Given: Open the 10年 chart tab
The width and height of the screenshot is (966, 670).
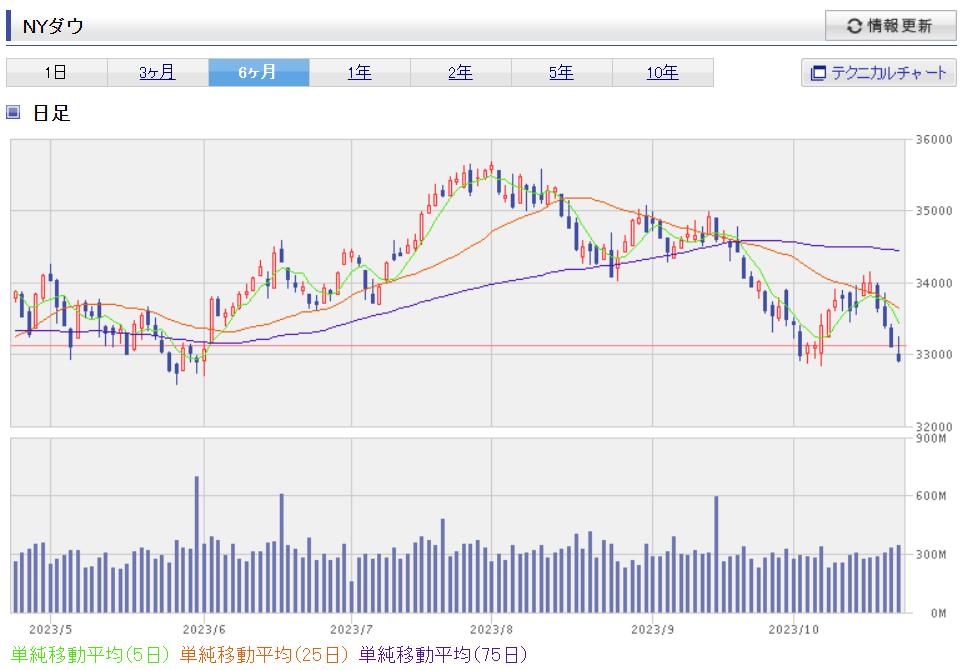Looking at the screenshot, I should point(662,72).
